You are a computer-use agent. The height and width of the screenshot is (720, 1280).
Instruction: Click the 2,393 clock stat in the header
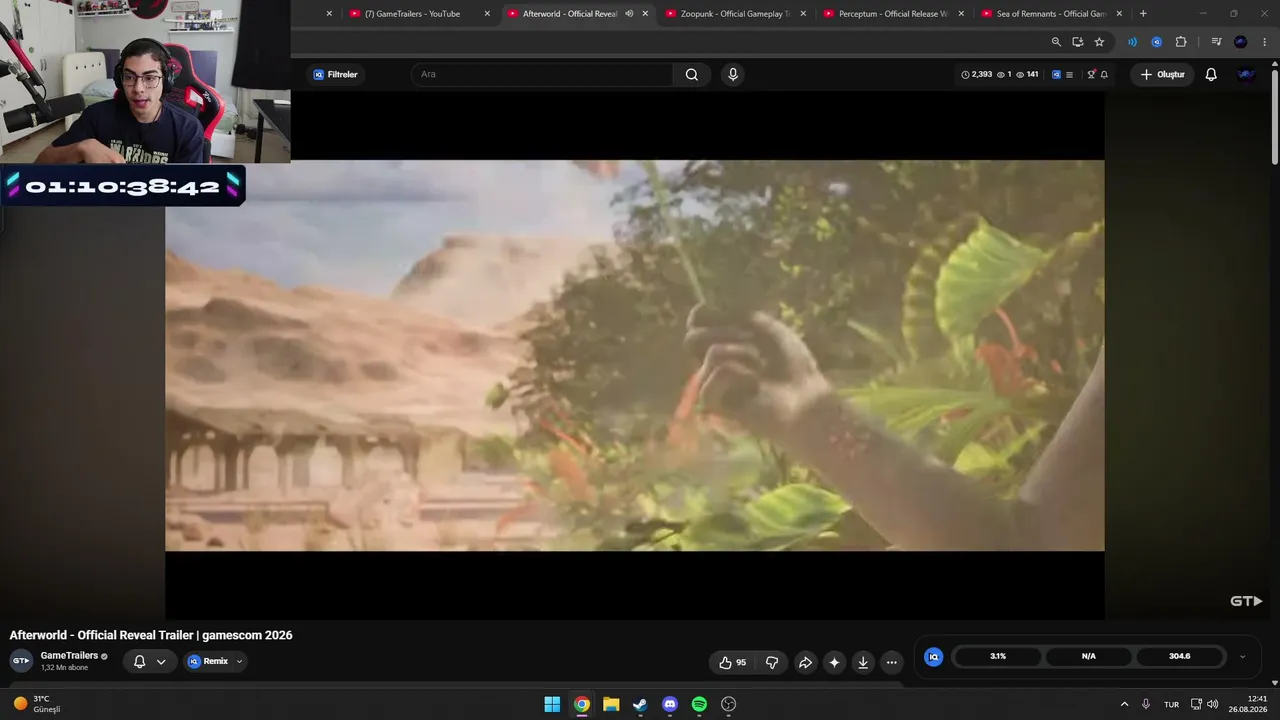(977, 74)
